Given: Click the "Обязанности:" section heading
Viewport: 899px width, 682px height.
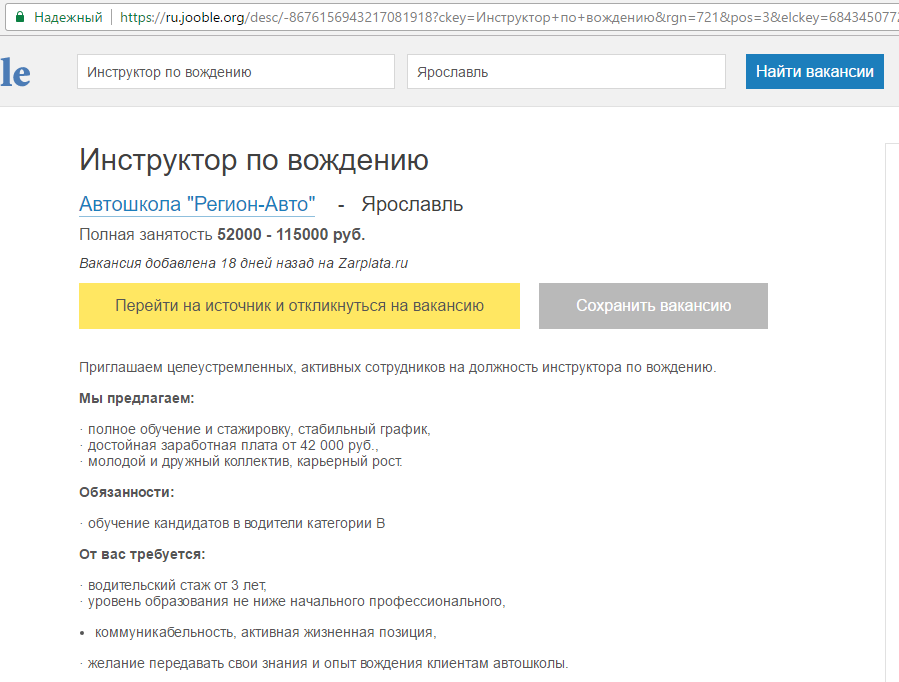Looking at the screenshot, I should pos(127,492).
